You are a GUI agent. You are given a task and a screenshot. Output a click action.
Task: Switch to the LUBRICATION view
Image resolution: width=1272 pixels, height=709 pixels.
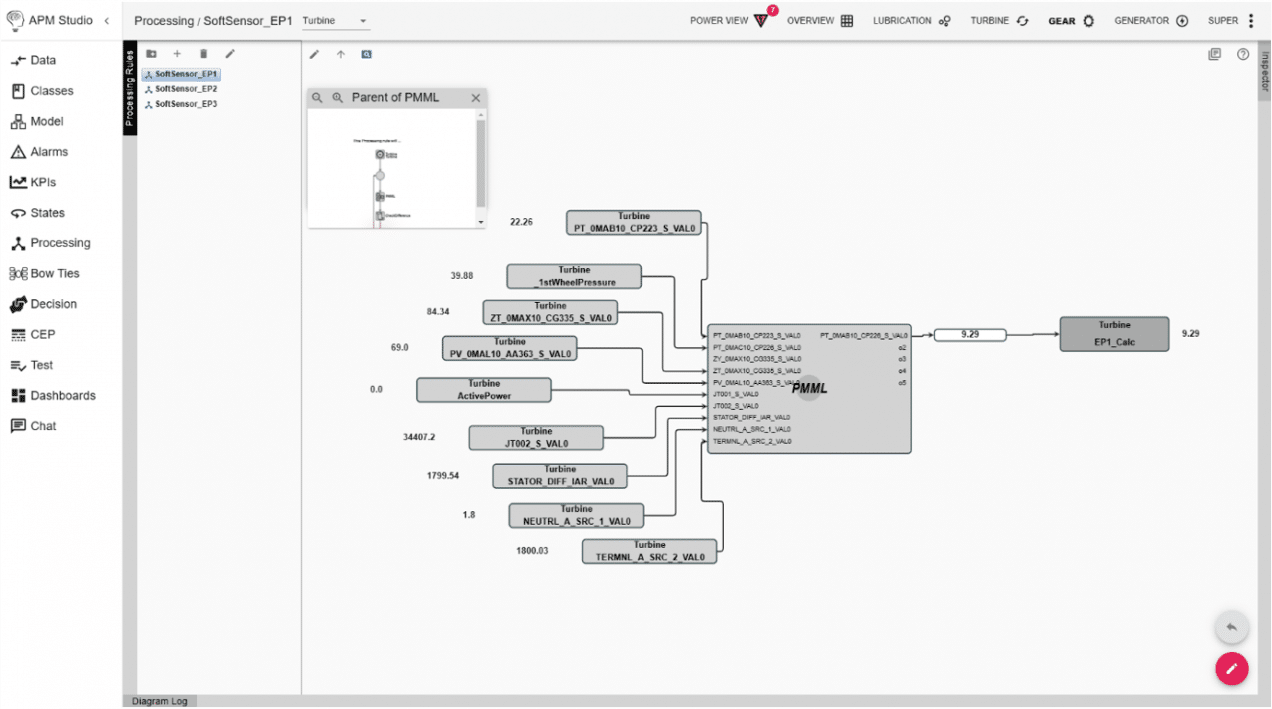(911, 20)
